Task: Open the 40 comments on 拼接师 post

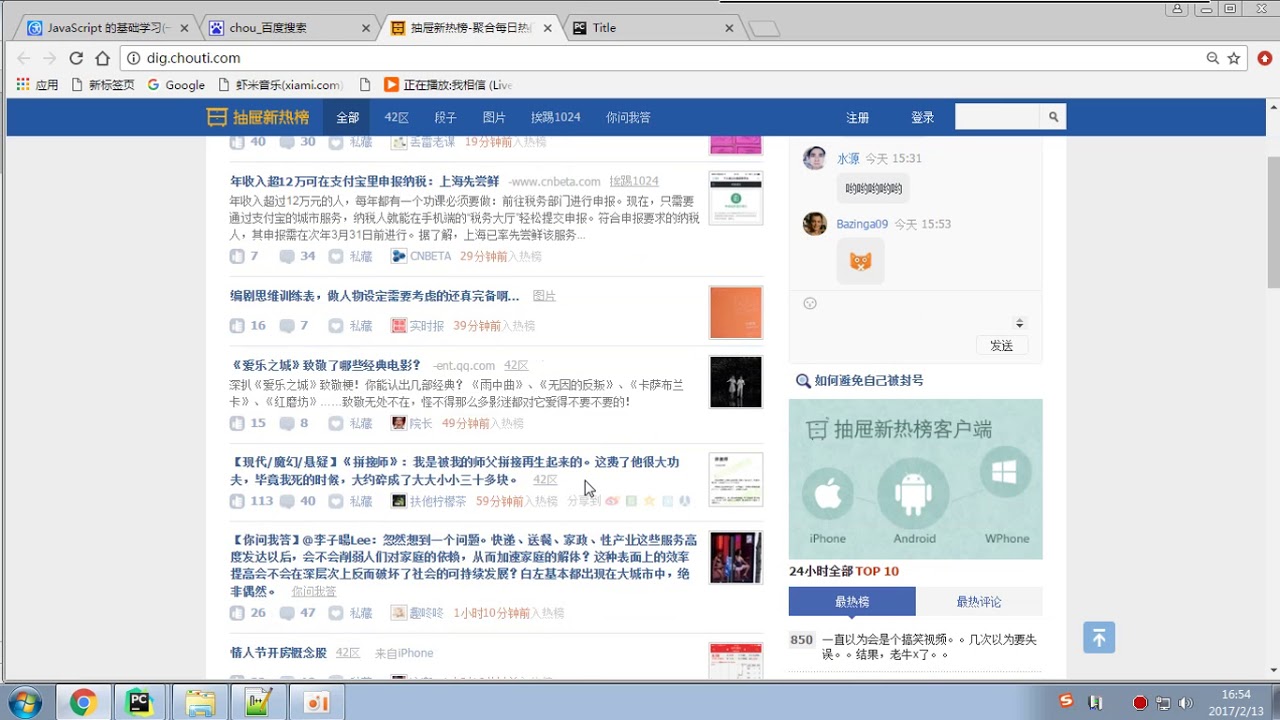Action: pos(297,501)
